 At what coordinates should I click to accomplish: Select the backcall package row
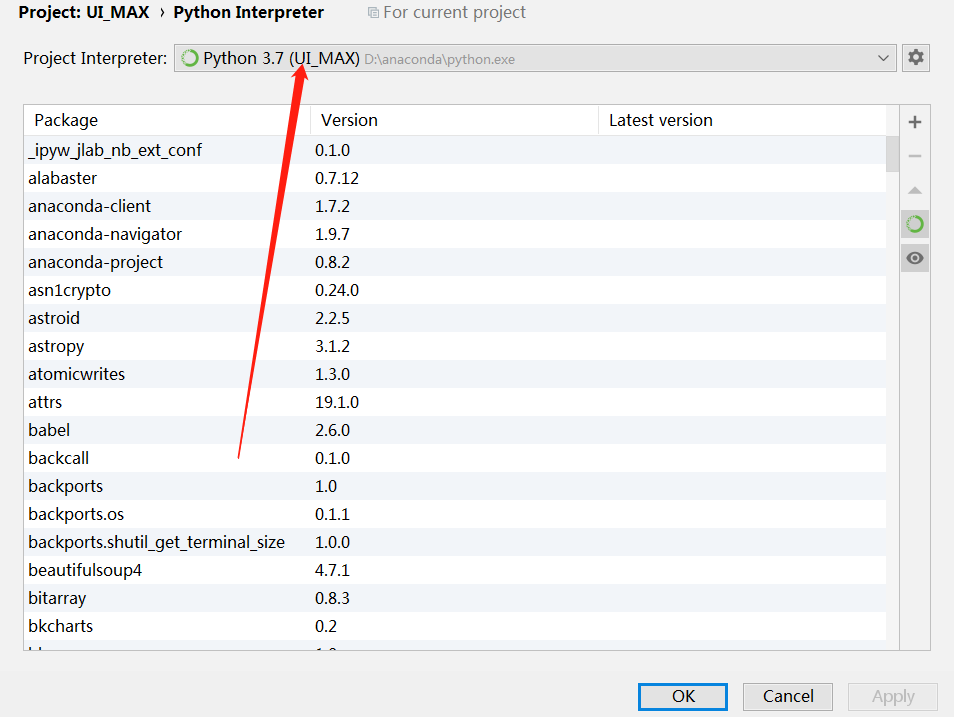coord(455,458)
